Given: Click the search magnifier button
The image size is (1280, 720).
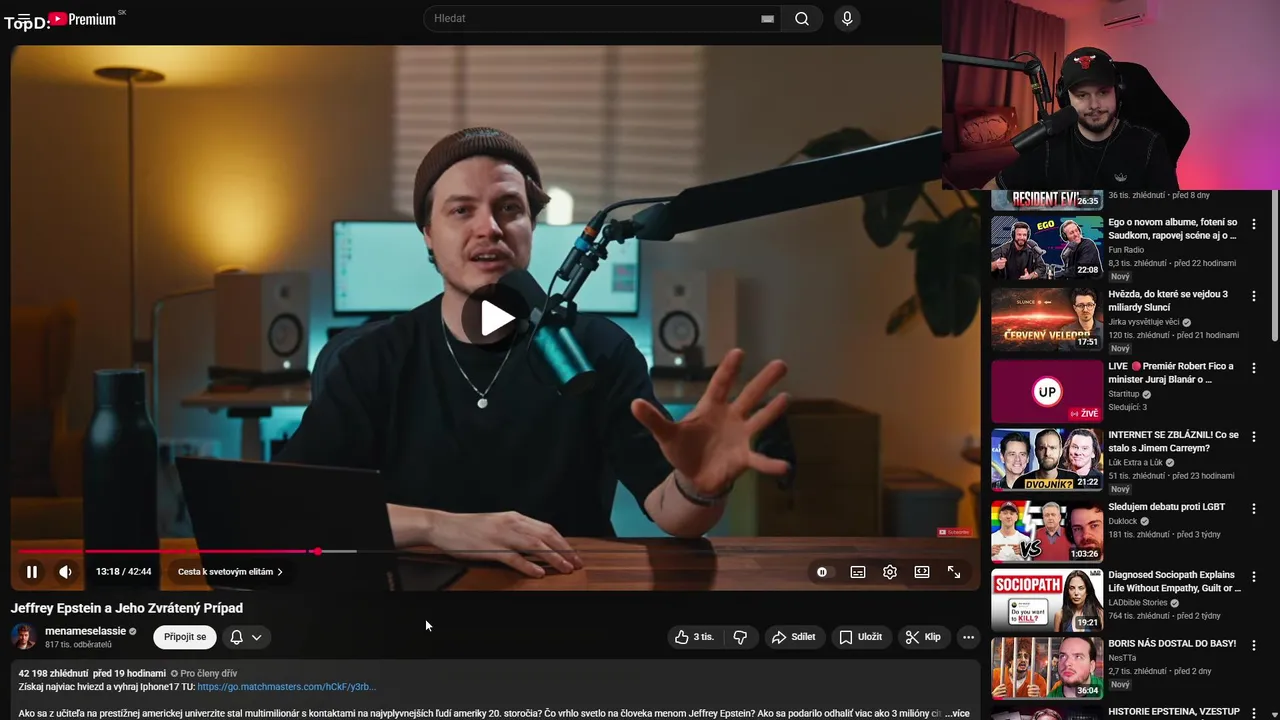Looking at the screenshot, I should (x=802, y=18).
